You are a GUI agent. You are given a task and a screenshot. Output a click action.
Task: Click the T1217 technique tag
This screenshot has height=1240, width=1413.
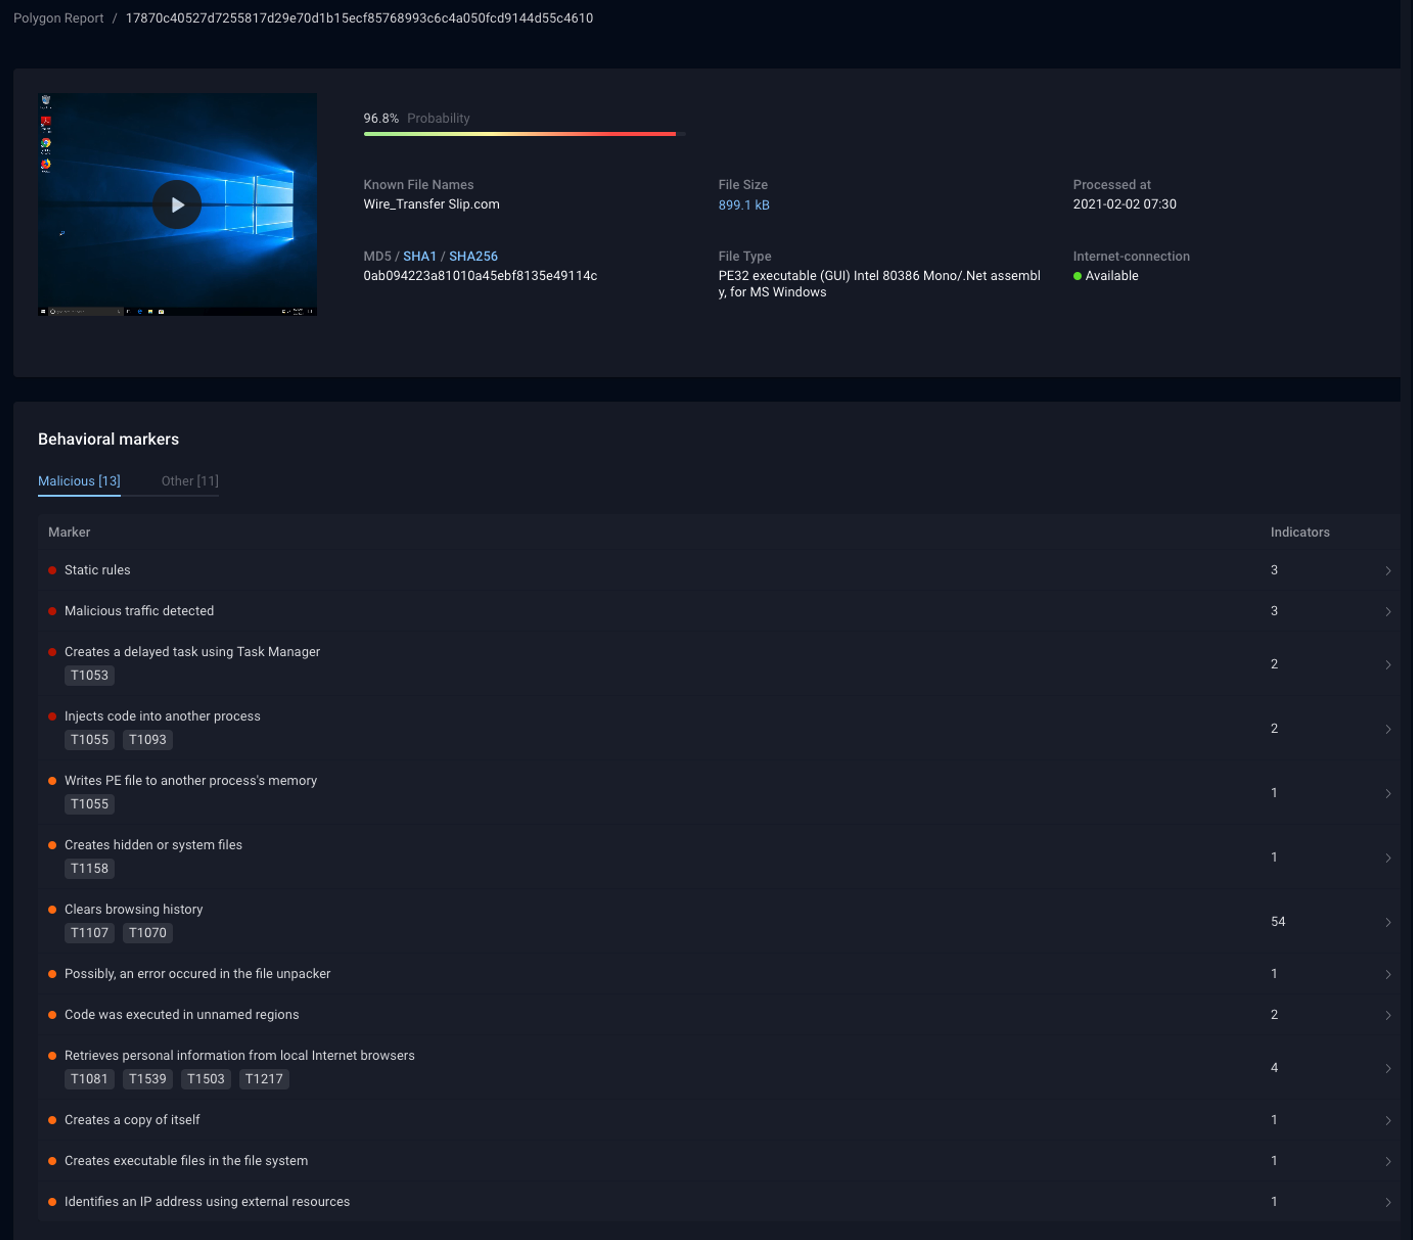[264, 1079]
